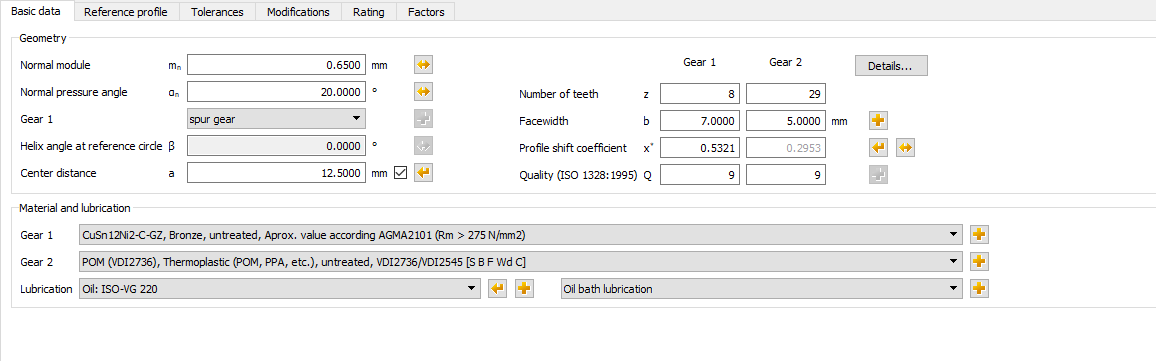This screenshot has width=1156, height=361.
Task: Open the Oil: ISO-VG 220 dropdown
Action: (279, 289)
